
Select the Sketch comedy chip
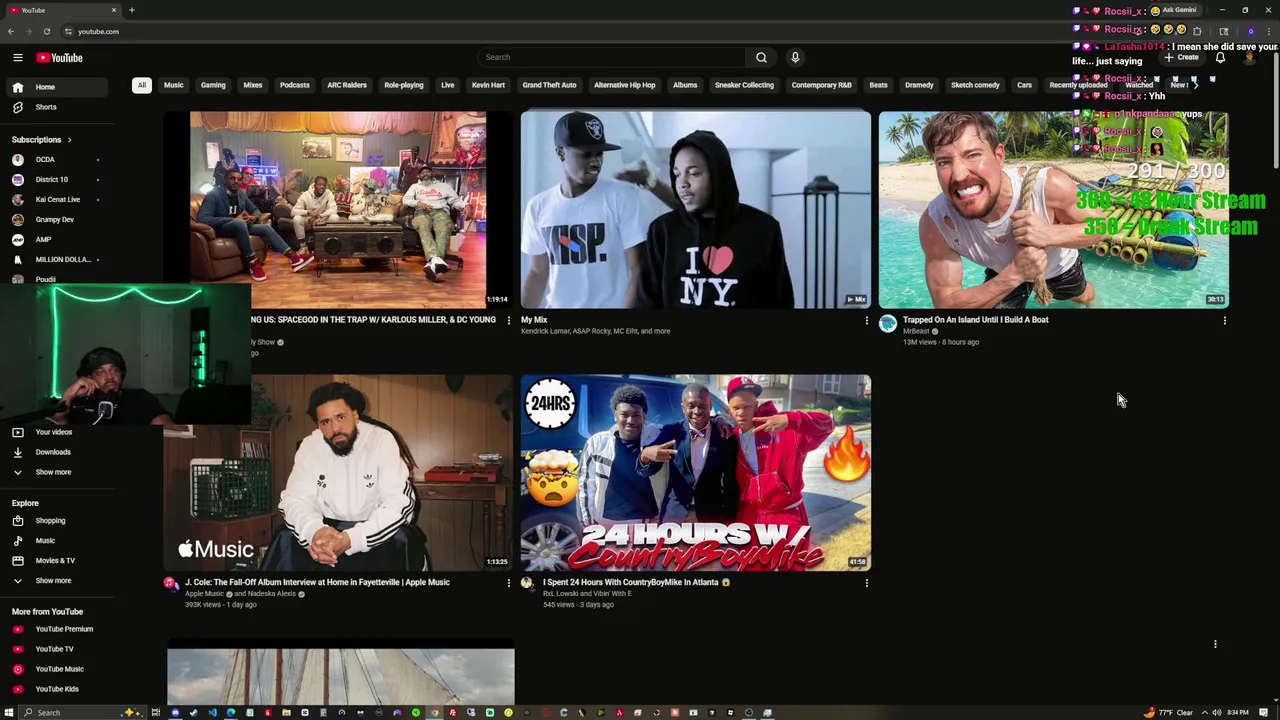click(x=975, y=85)
